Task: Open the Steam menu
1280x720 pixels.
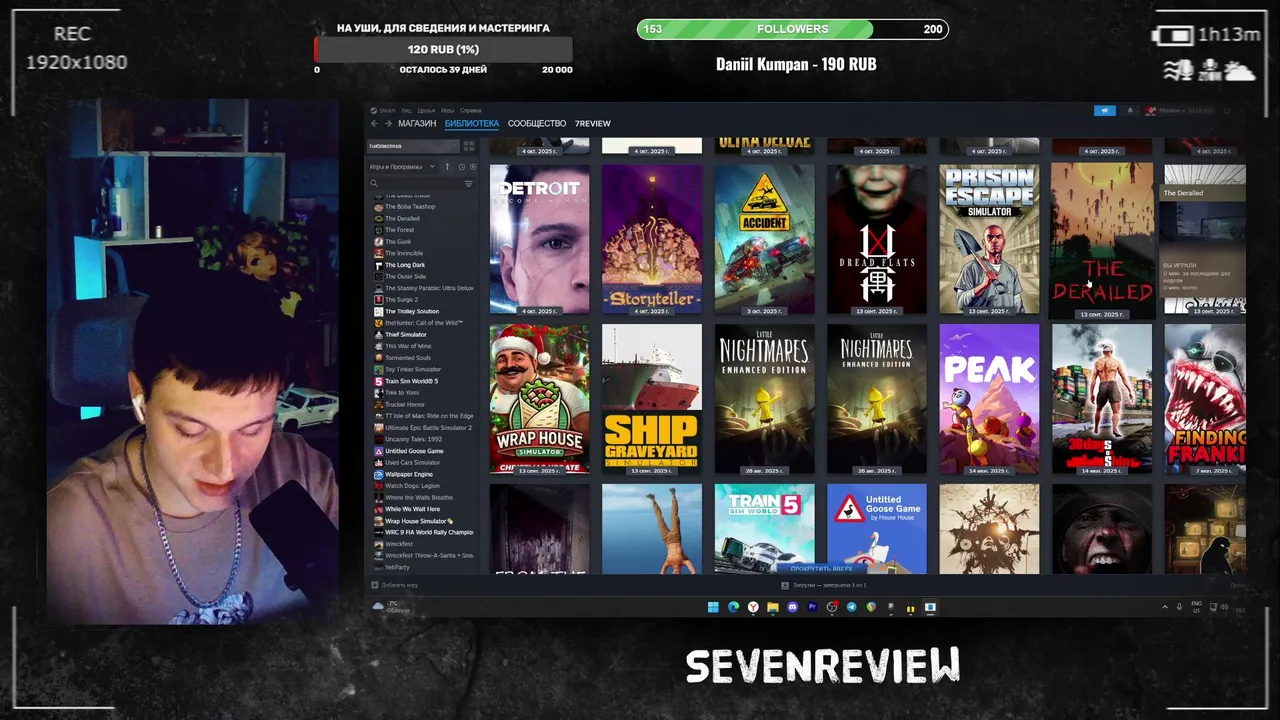Action: tap(383, 110)
